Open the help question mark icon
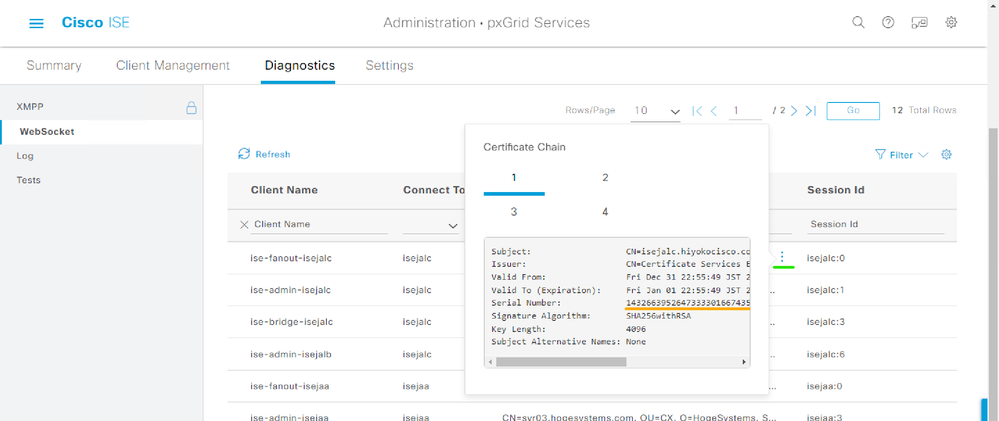Image resolution: width=999 pixels, height=421 pixels. [x=888, y=22]
